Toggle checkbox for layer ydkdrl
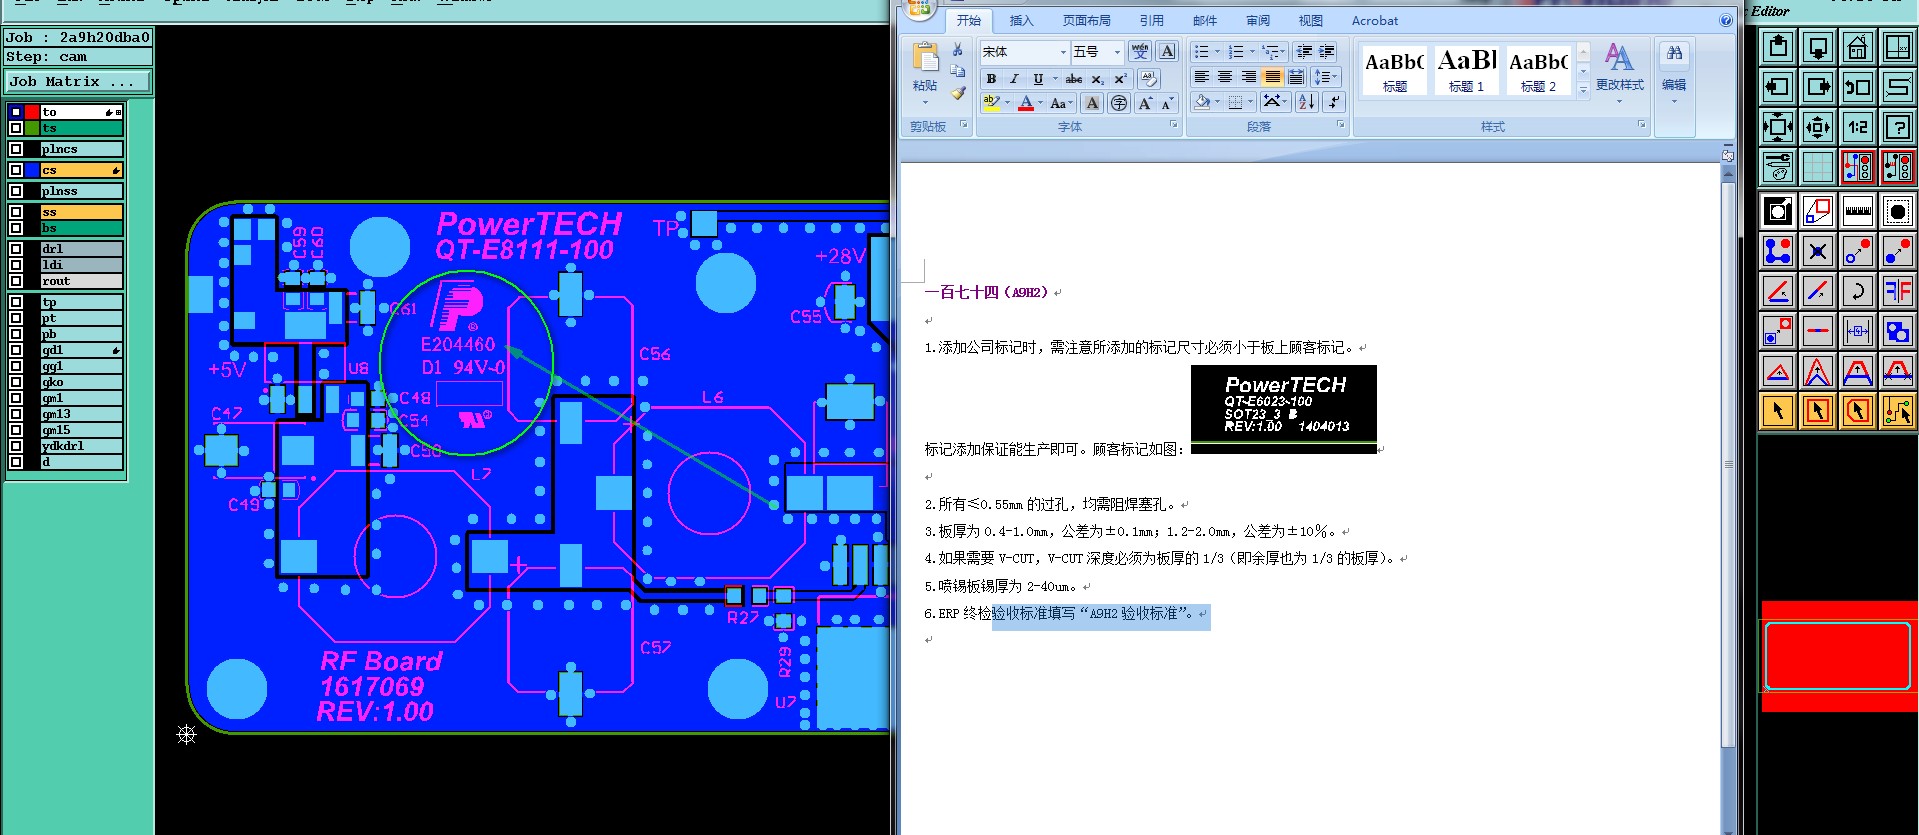The width and height of the screenshot is (1919, 835). tap(16, 446)
